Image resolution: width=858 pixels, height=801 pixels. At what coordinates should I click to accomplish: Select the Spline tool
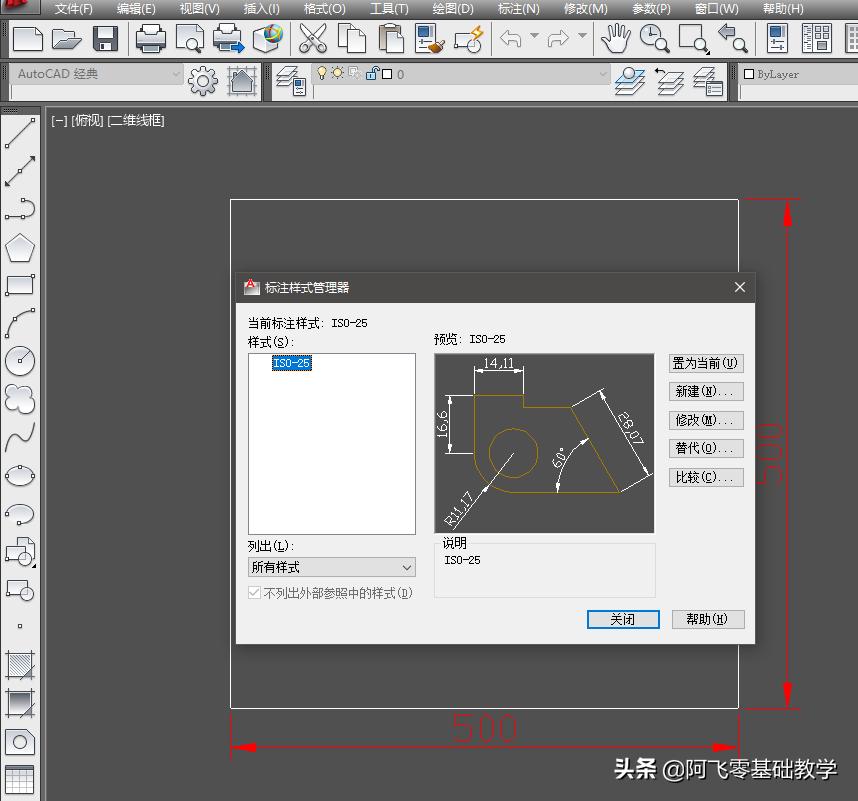pos(20,436)
